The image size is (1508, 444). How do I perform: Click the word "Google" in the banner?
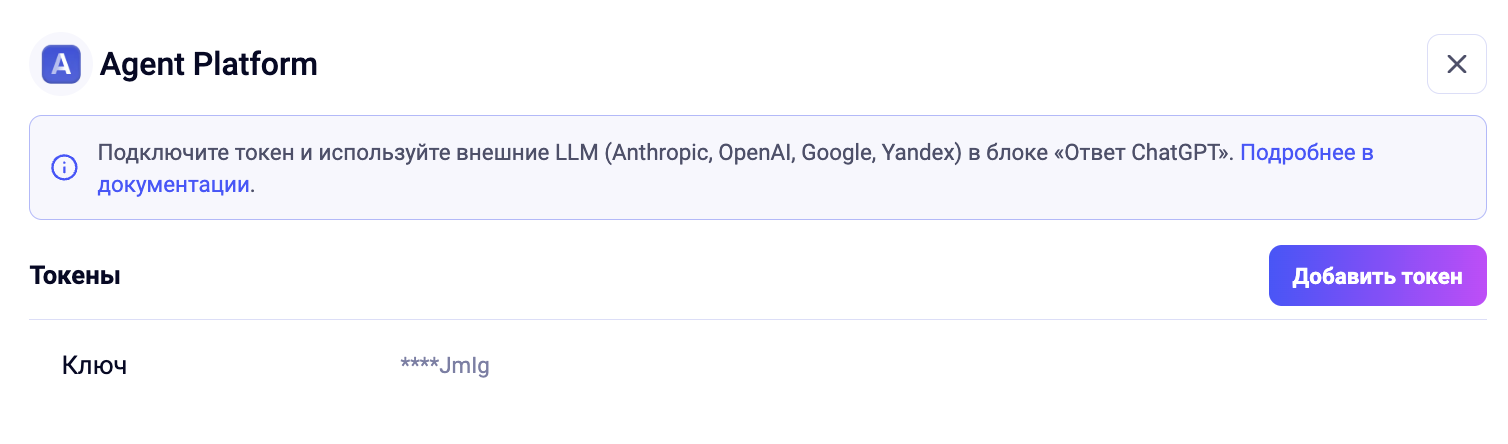click(x=842, y=153)
